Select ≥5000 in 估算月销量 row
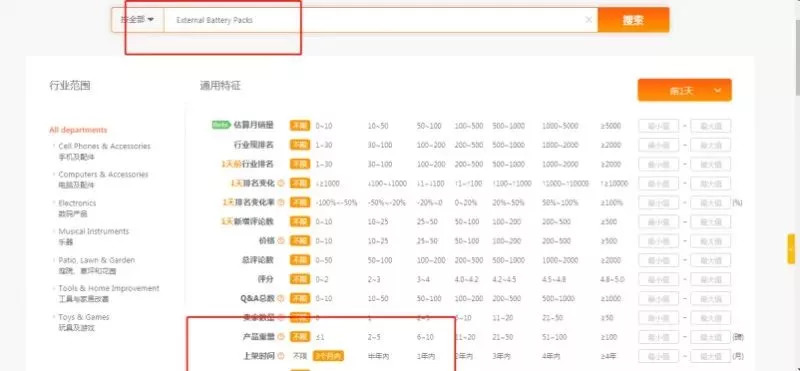The height and width of the screenshot is (371, 800). tap(611, 126)
